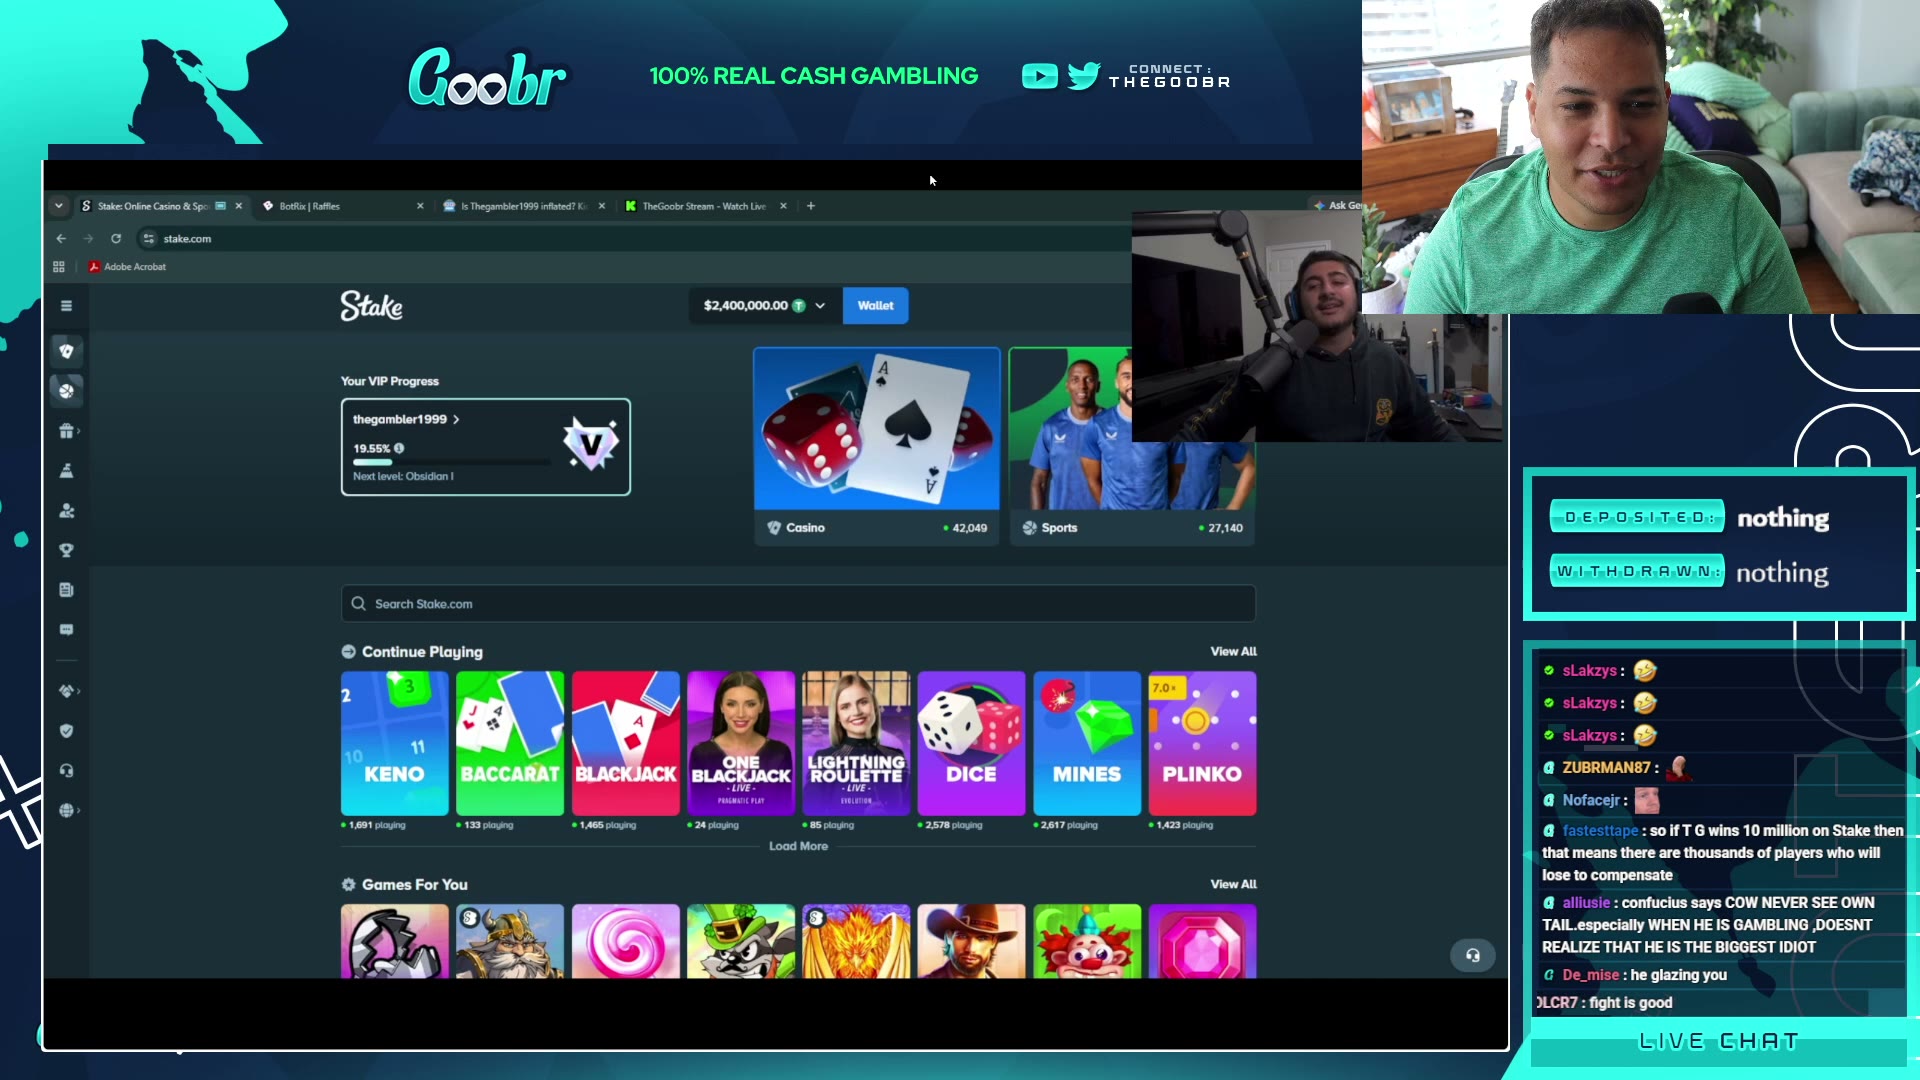The height and width of the screenshot is (1080, 1920).
Task: Open the Keno game
Action: pyautogui.click(x=395, y=744)
